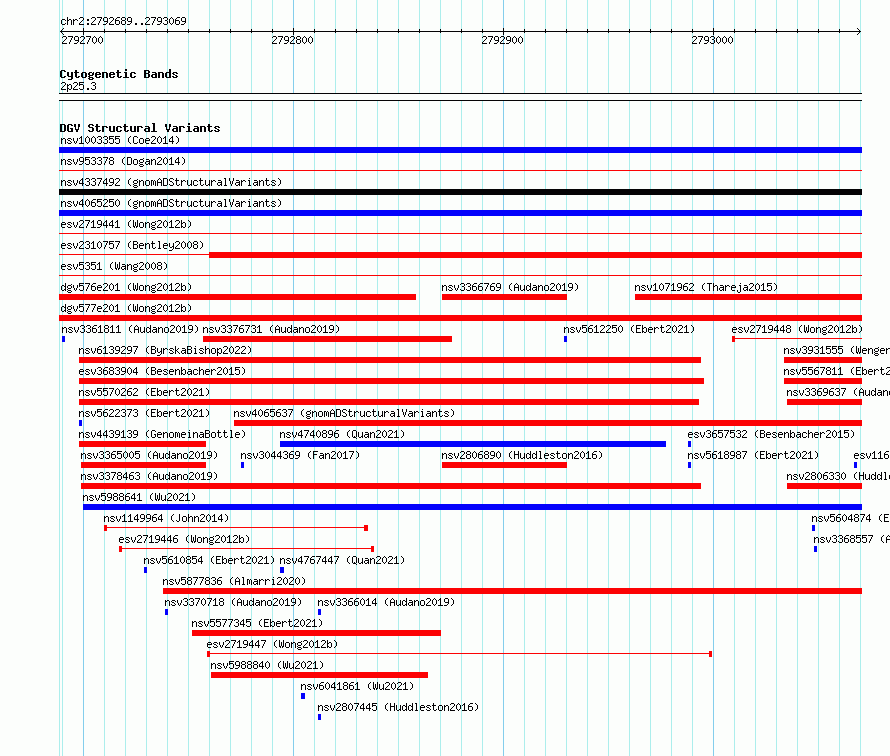This screenshot has width=890, height=756.
Task: Click the nsv4065637 gnomAD variant label
Action: point(344,413)
